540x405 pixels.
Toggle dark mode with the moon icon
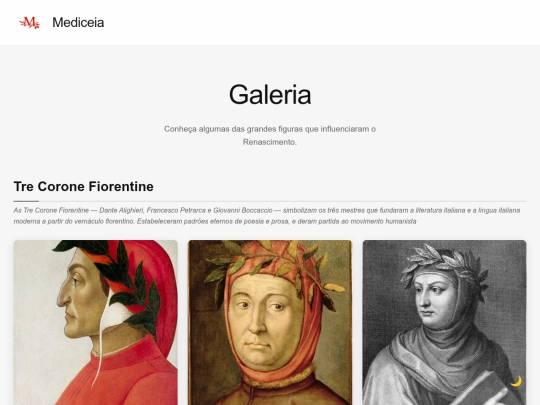pos(516,382)
